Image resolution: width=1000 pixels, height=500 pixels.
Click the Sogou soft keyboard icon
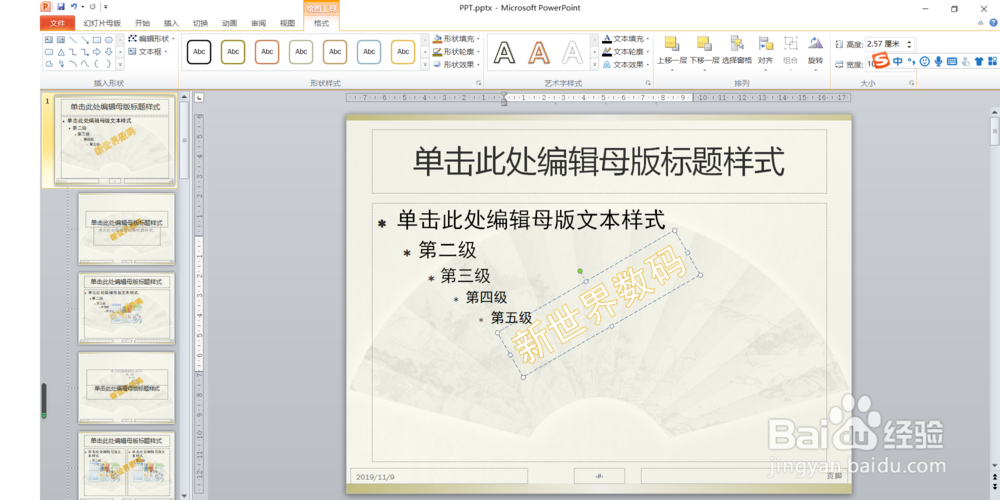[x=952, y=61]
